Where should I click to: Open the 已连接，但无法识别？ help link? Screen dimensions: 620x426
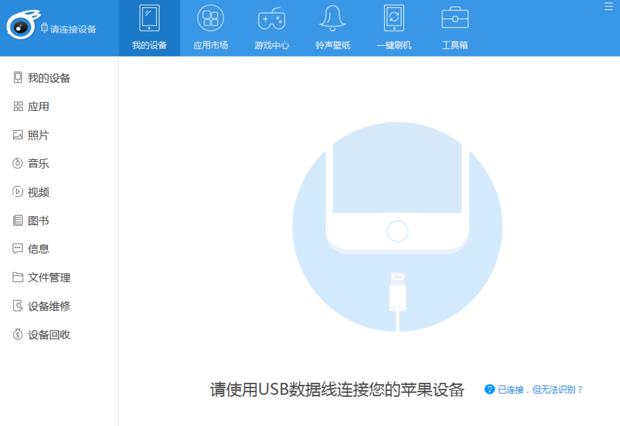click(x=540, y=390)
